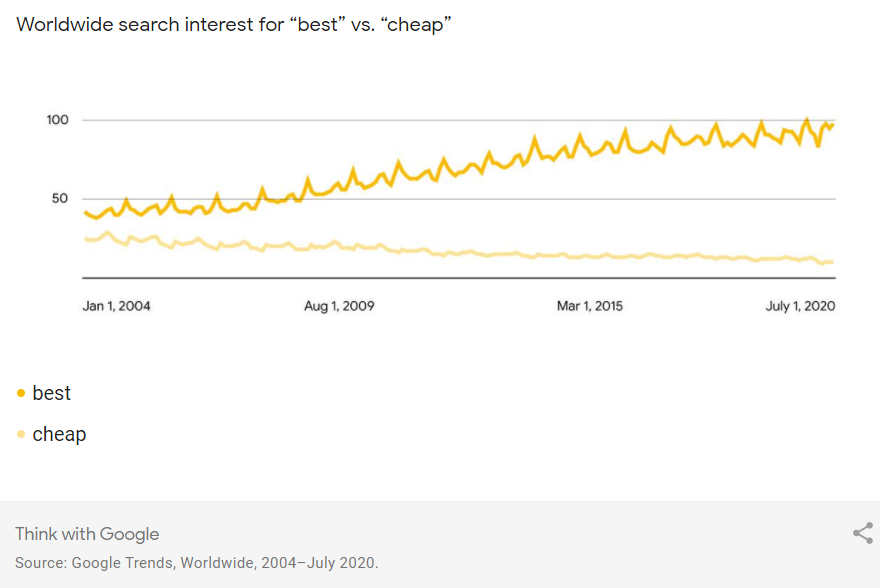
Task: Click the share icon
Action: [x=862, y=534]
